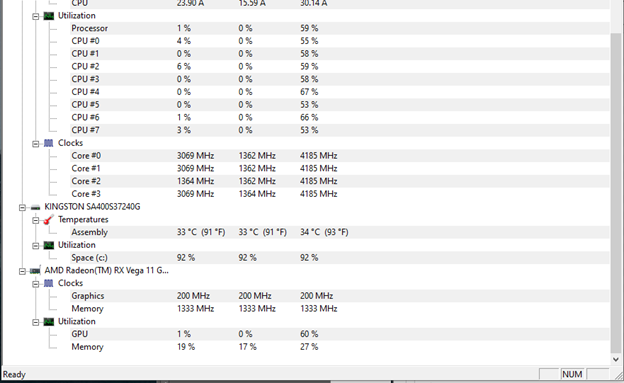The width and height of the screenshot is (624, 383).
Task: Click the CPU Utilization graph icon
Action: coord(49,16)
